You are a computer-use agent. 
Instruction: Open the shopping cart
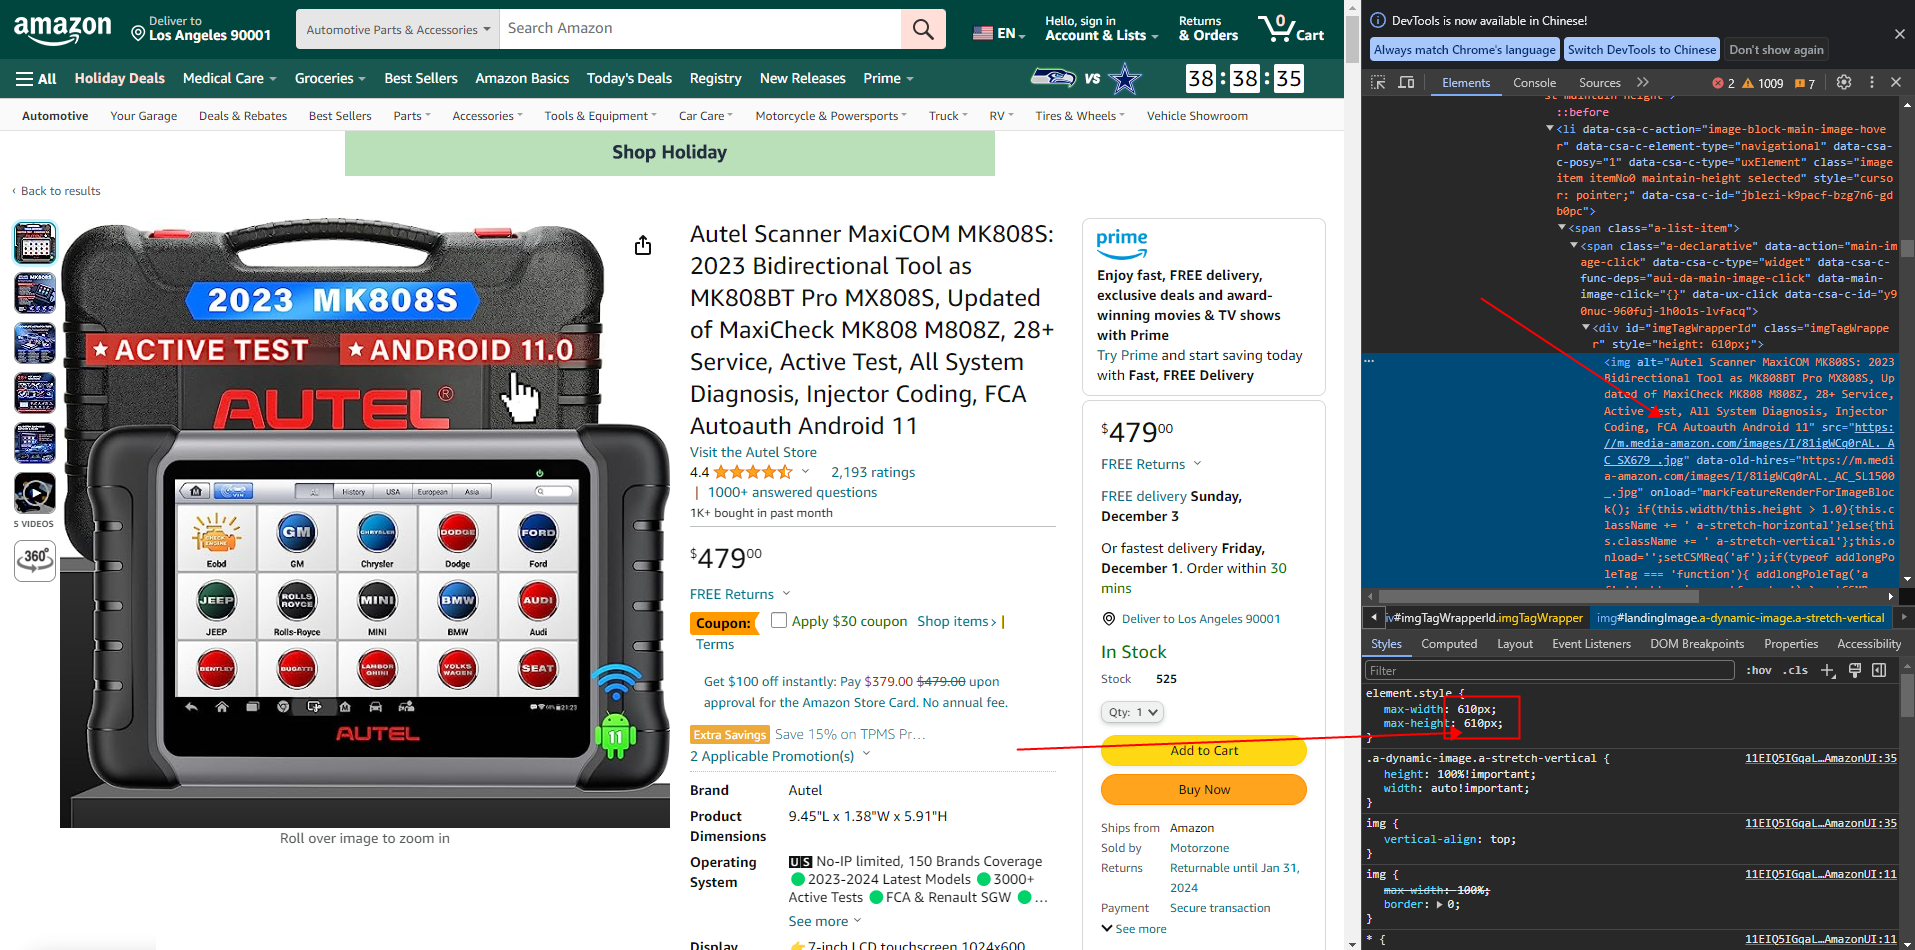[x=1291, y=28]
